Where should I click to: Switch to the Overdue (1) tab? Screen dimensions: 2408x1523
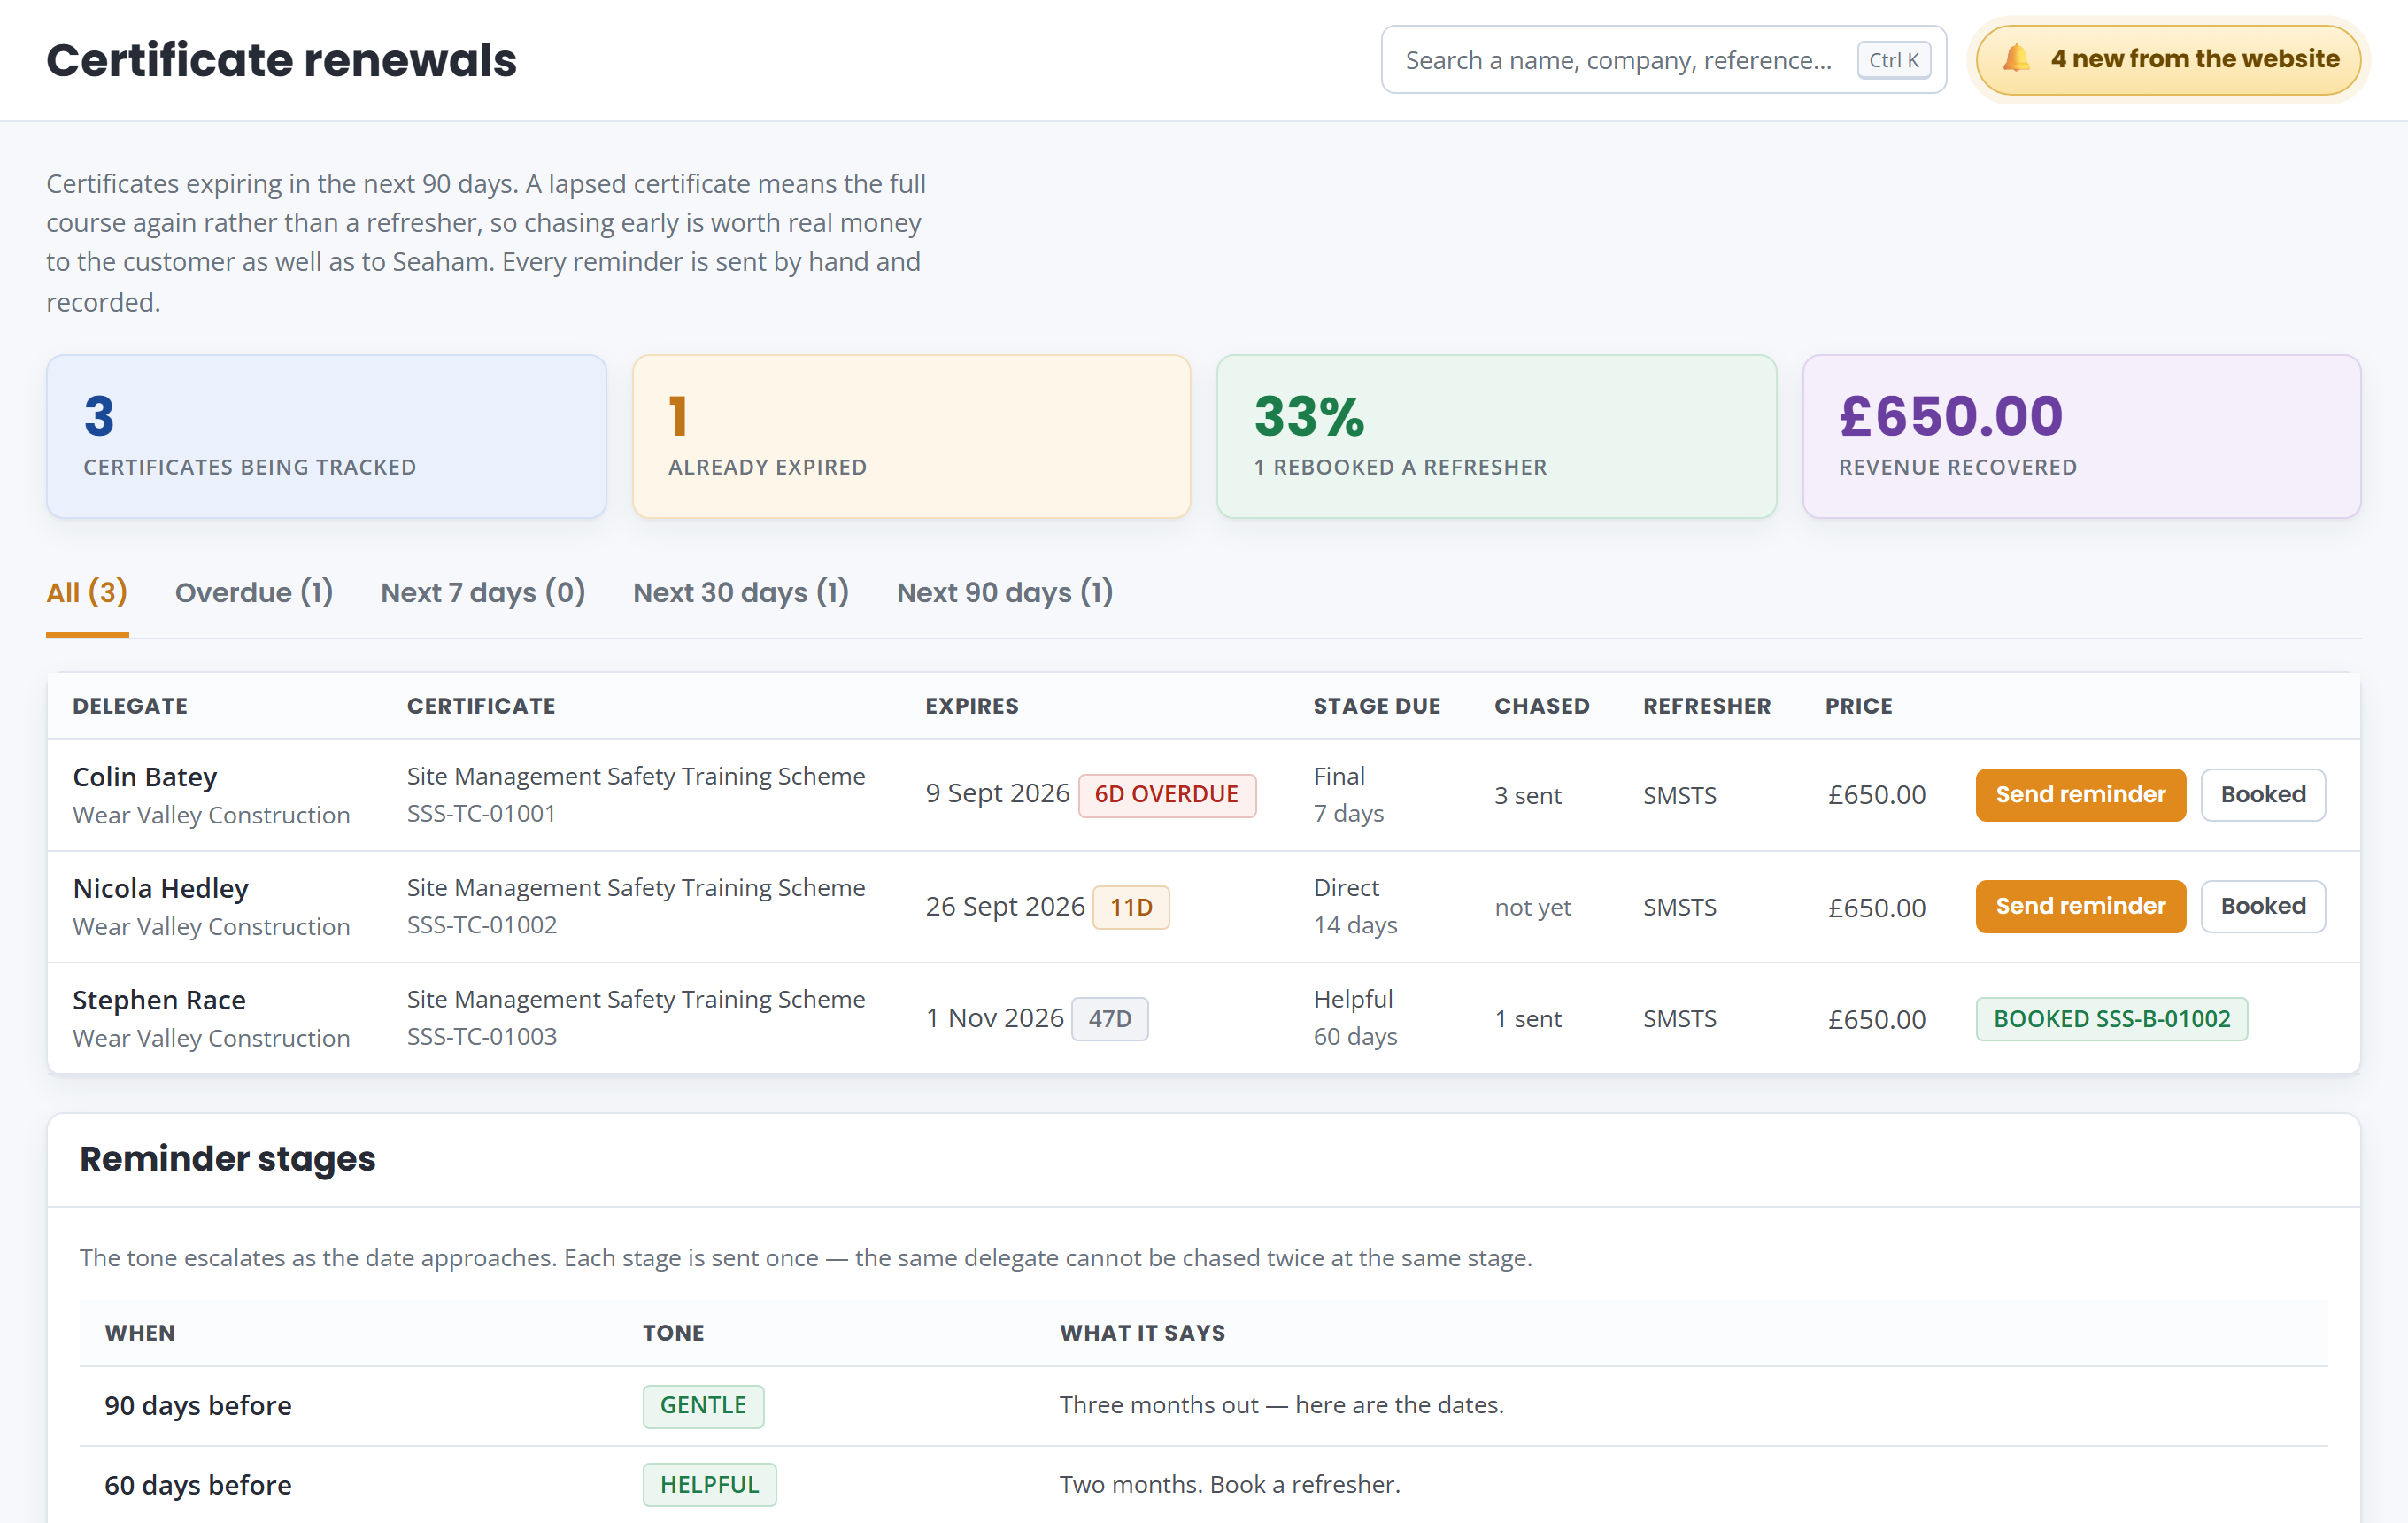pos(254,592)
